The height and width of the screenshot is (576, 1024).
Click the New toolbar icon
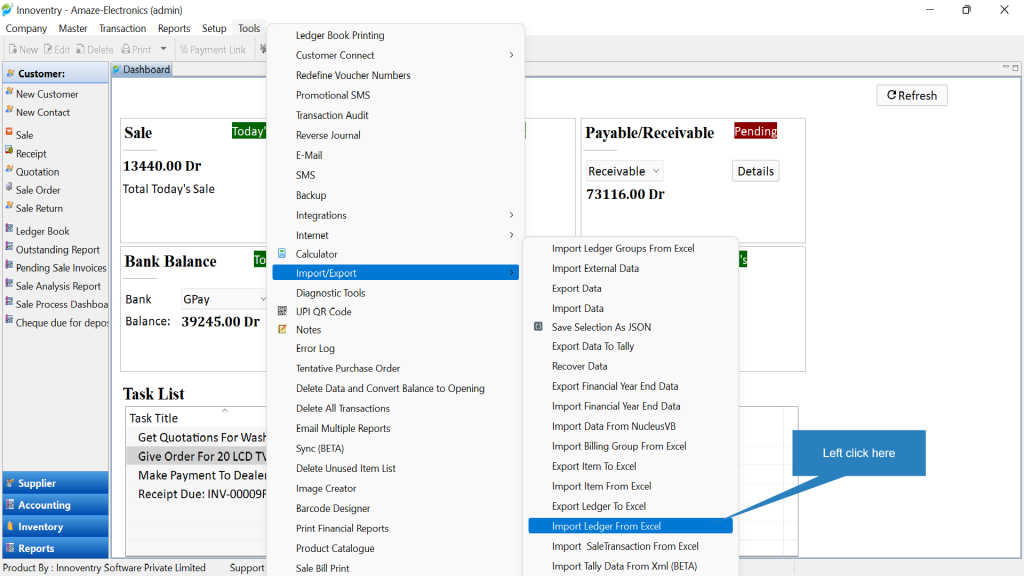pos(12,50)
